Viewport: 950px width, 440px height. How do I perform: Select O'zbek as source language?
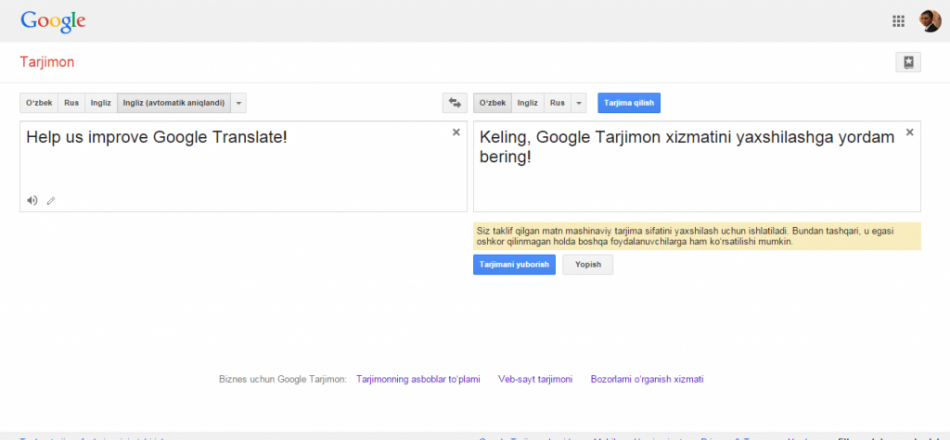coord(39,103)
